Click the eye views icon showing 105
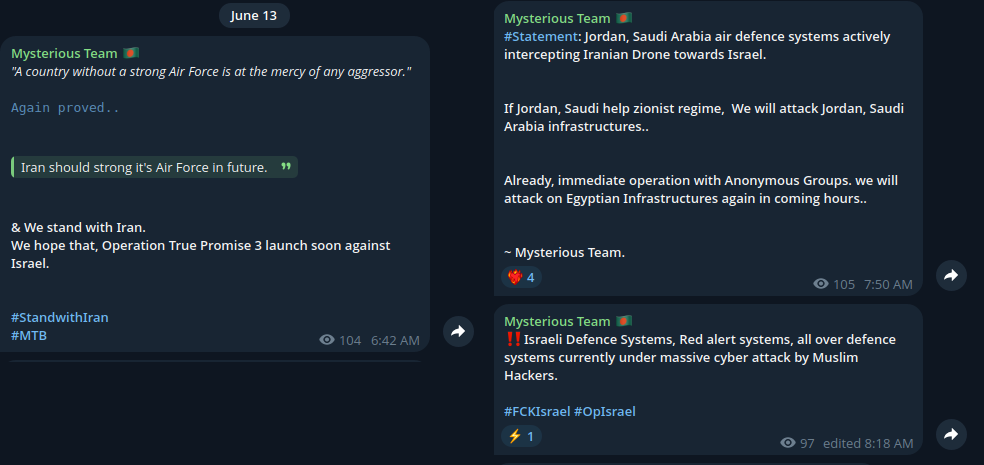Screen dimensions: 984x465 (821, 284)
